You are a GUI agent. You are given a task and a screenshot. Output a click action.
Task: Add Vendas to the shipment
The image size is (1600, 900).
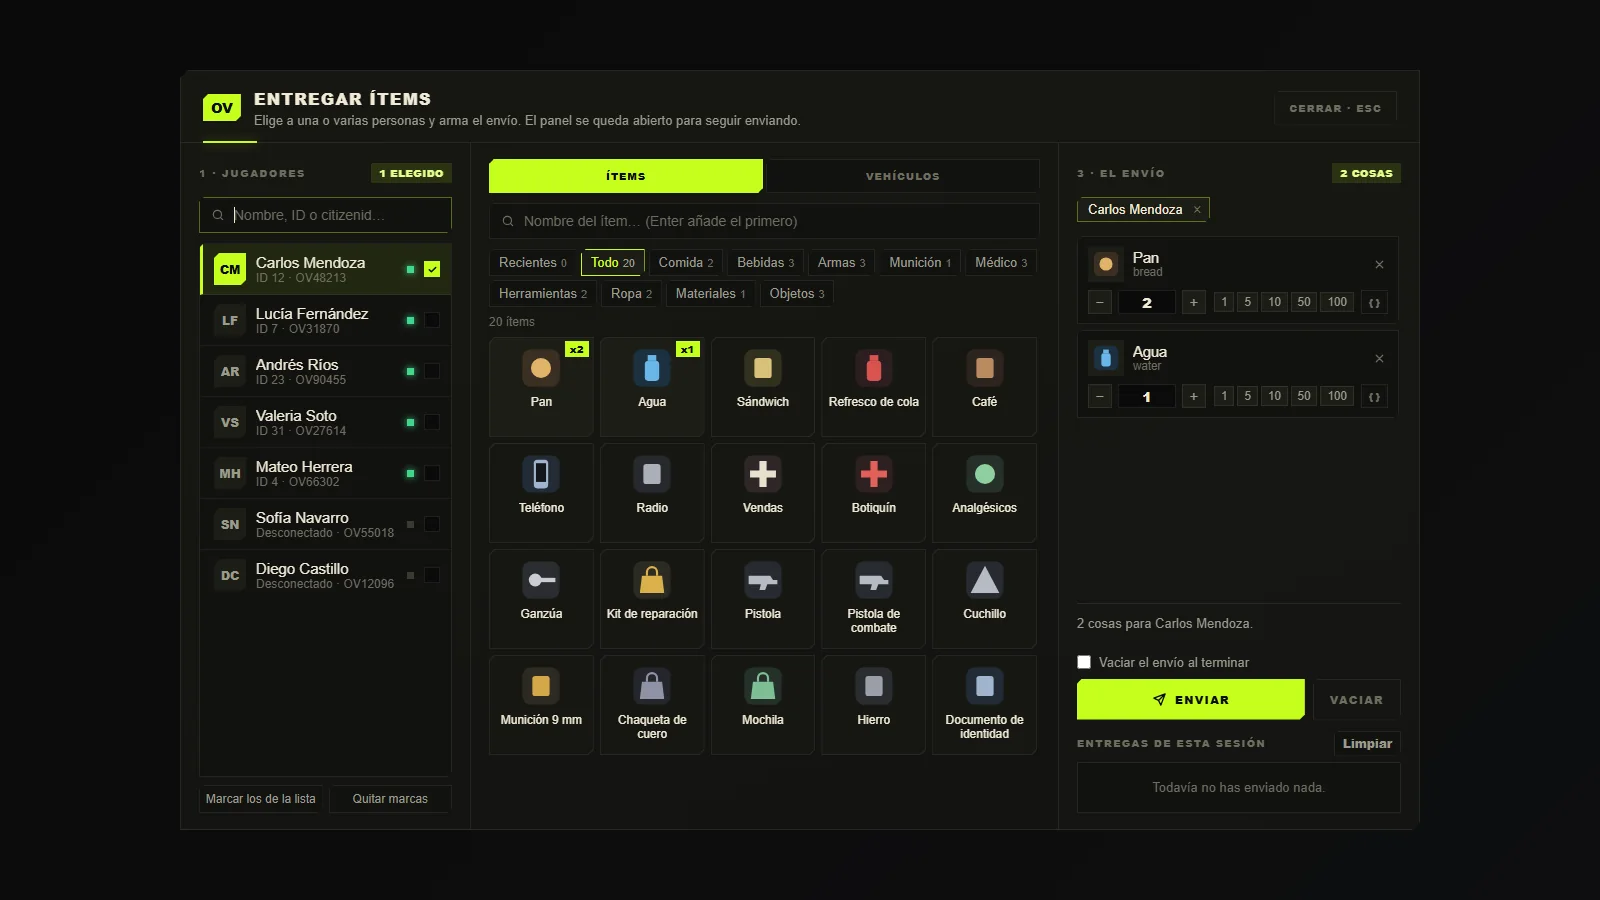pyautogui.click(x=763, y=492)
